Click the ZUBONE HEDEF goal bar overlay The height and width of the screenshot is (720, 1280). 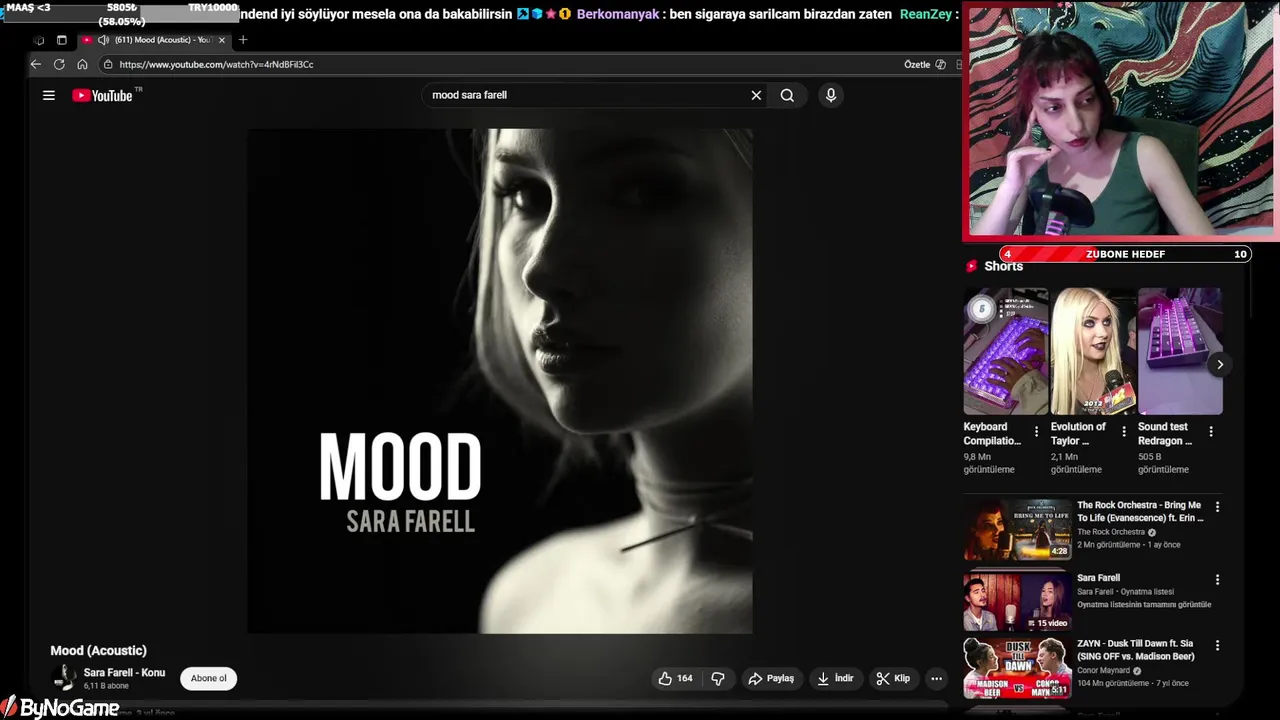pyautogui.click(x=1125, y=254)
